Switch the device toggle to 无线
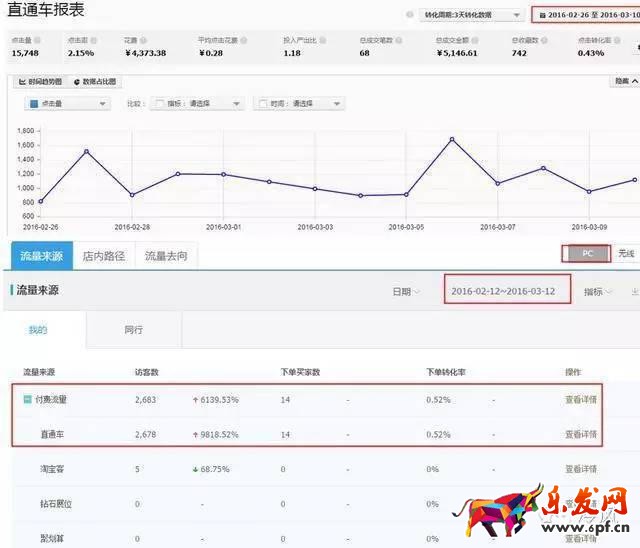 click(626, 254)
